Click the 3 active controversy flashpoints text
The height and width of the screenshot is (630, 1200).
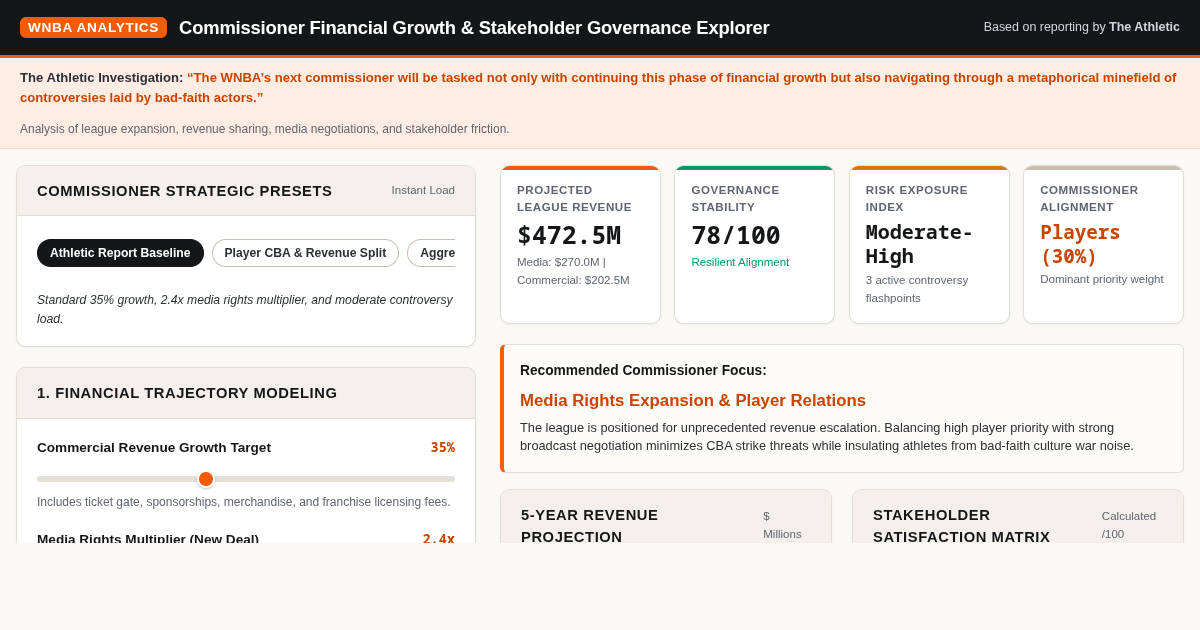(917, 289)
